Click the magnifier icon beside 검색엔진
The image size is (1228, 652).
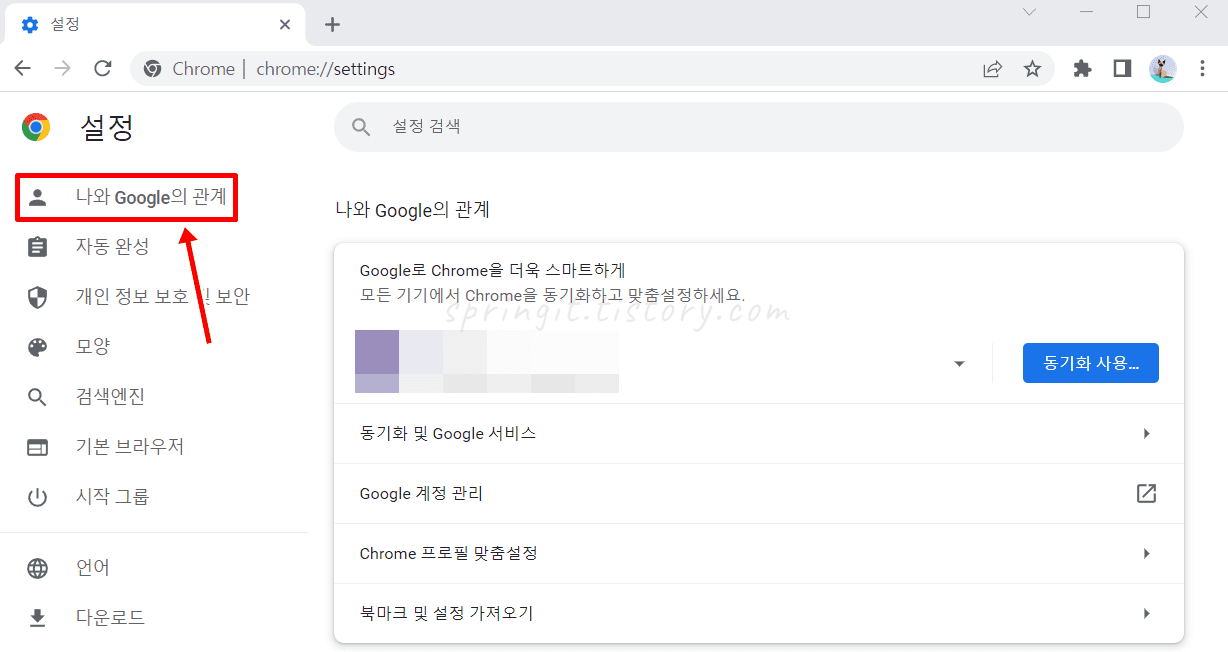(x=37, y=397)
